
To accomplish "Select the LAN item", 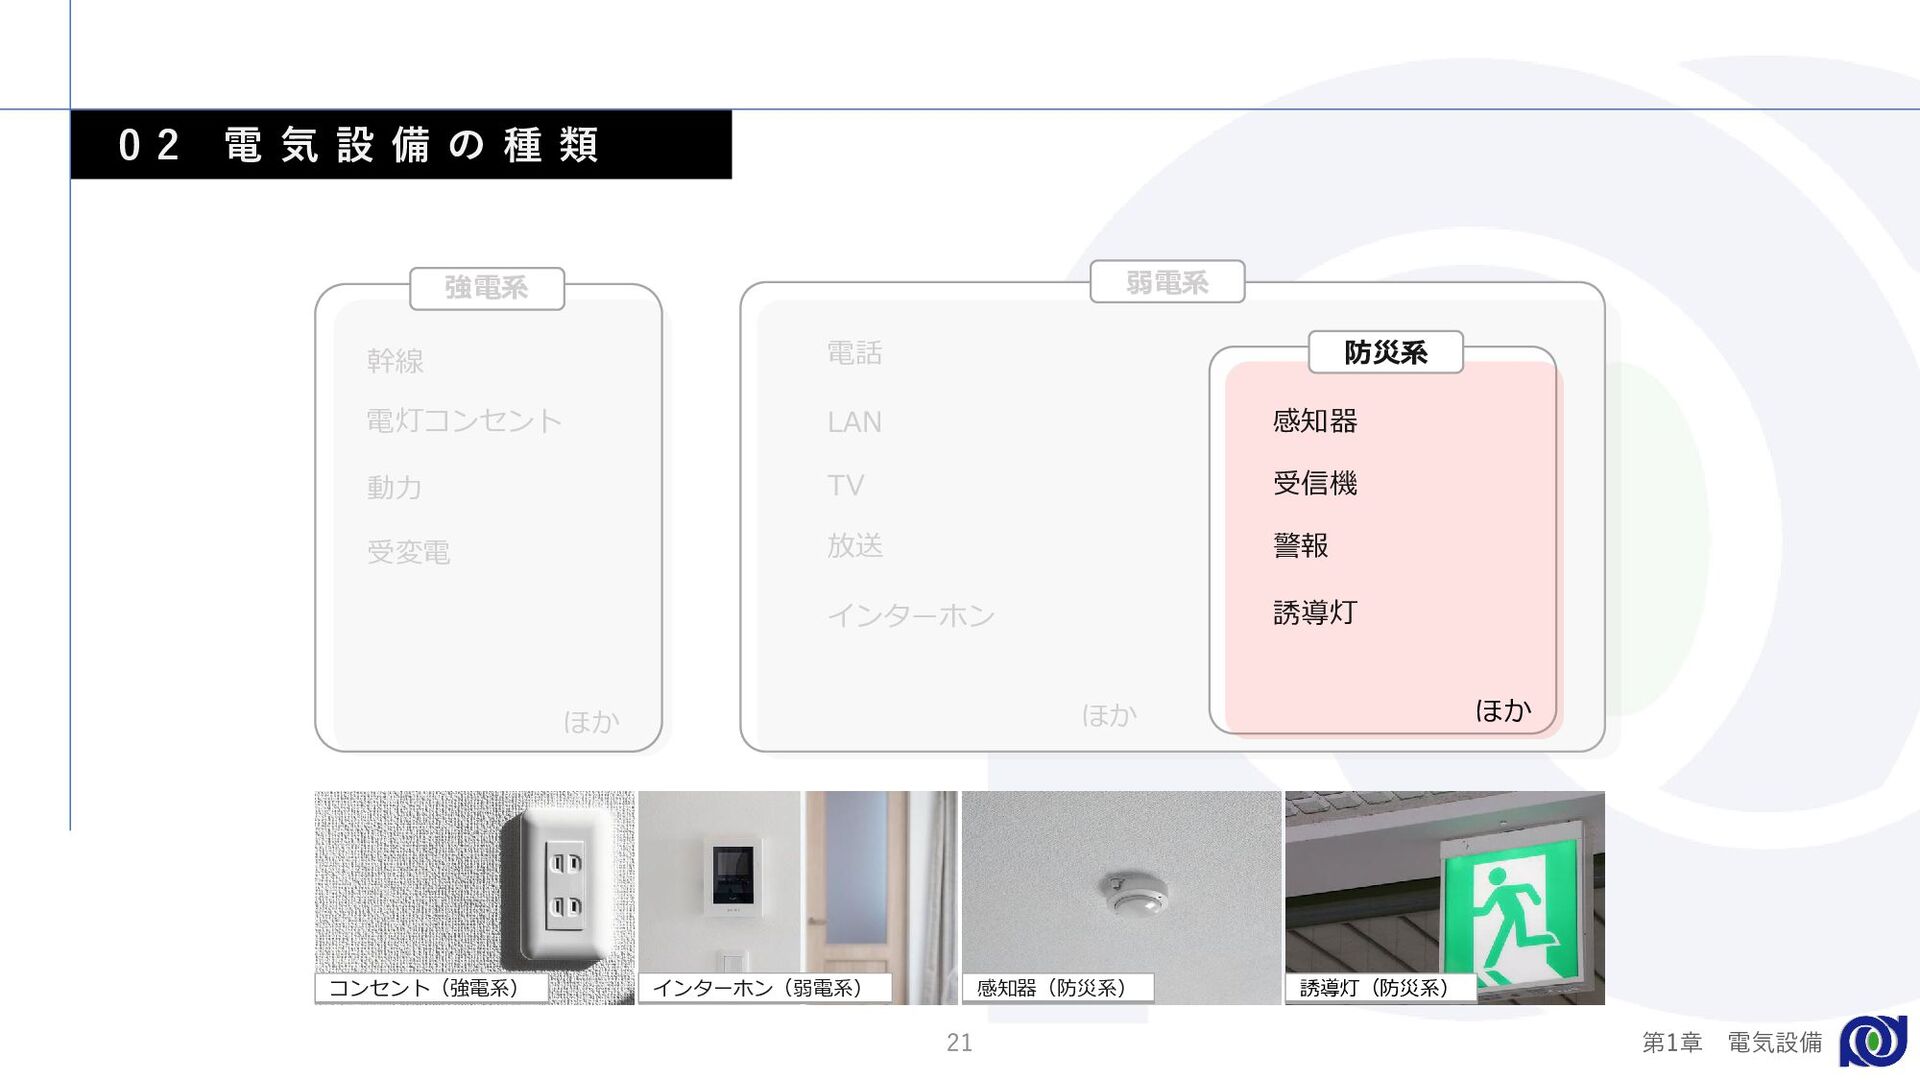I will click(x=854, y=422).
